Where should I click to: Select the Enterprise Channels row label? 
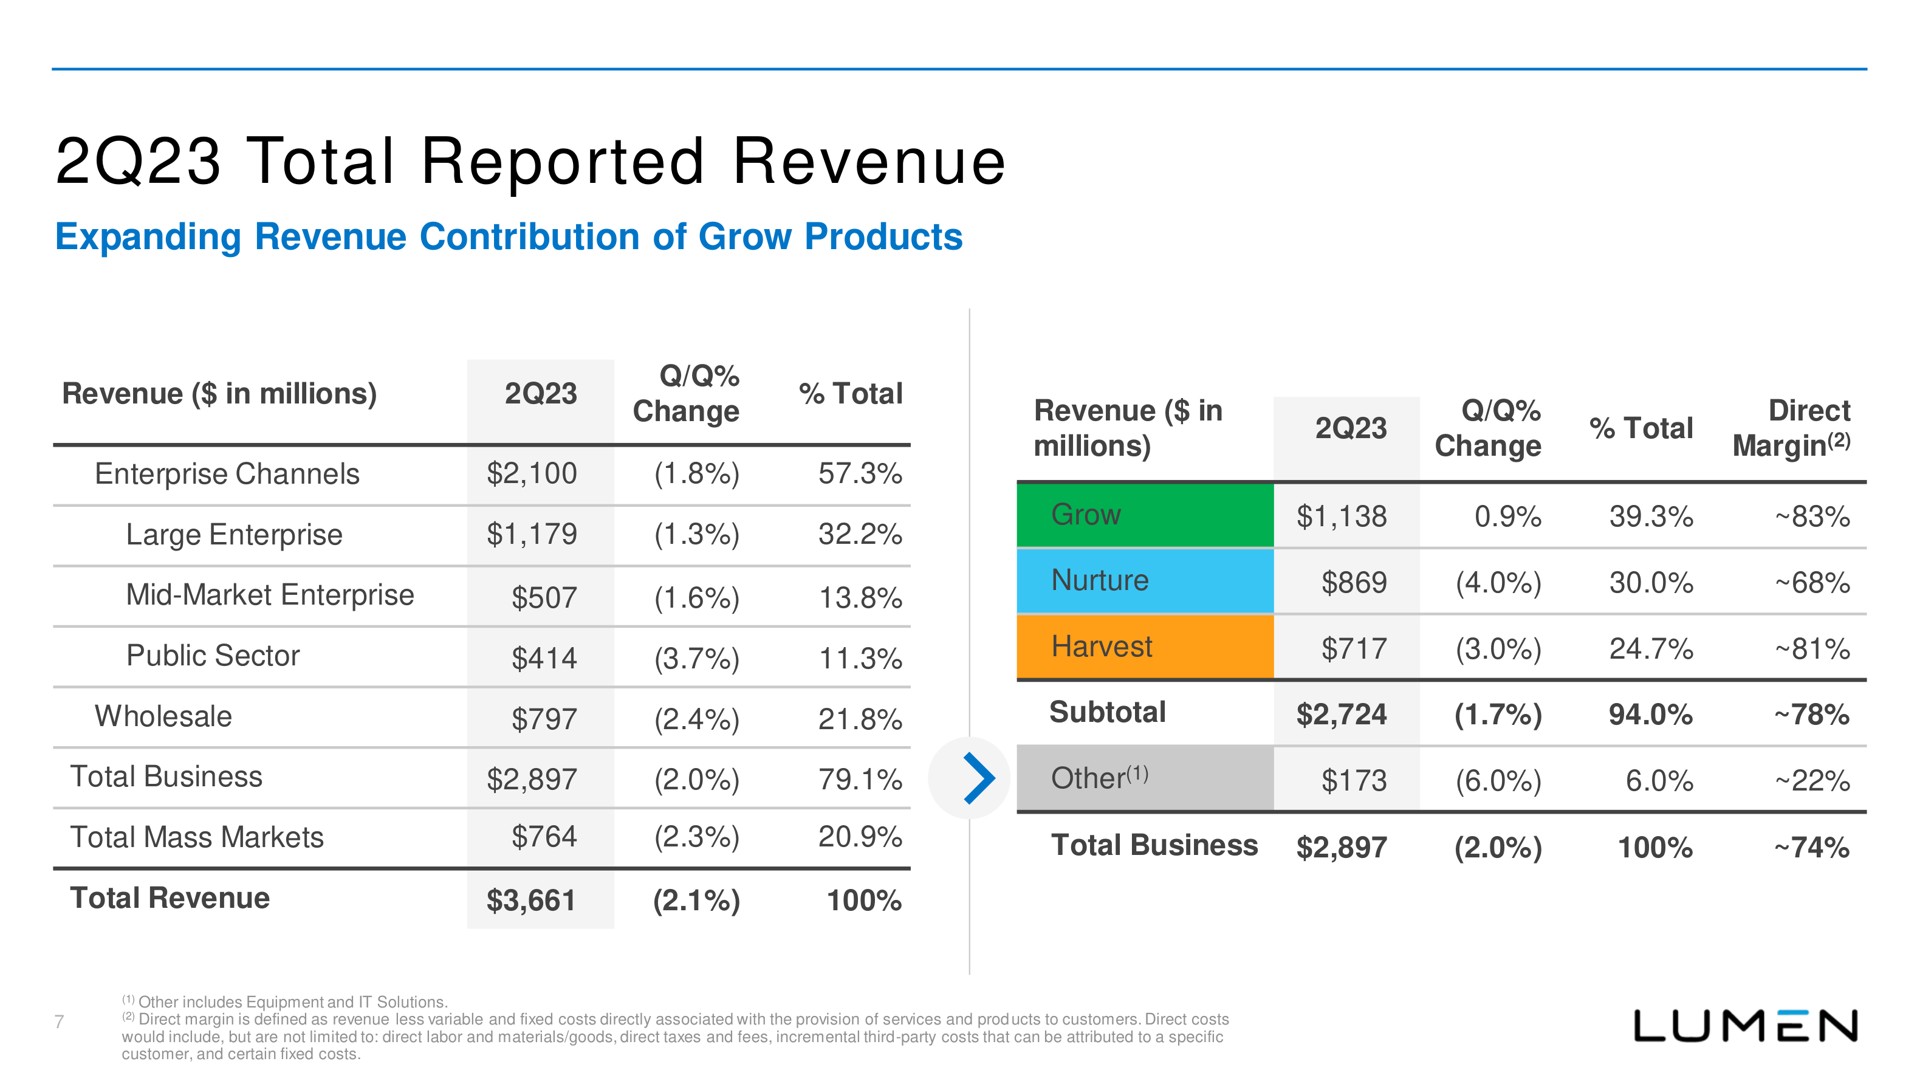point(227,474)
